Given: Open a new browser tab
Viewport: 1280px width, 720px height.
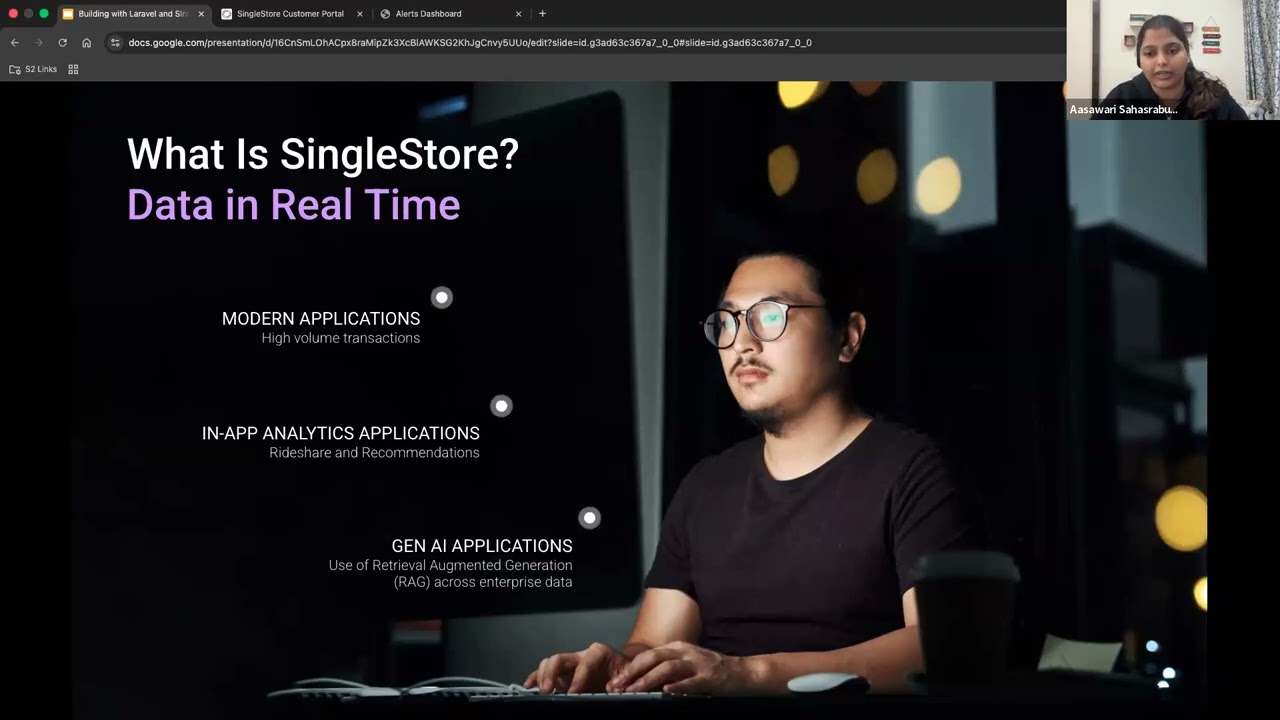Looking at the screenshot, I should pyautogui.click(x=542, y=14).
